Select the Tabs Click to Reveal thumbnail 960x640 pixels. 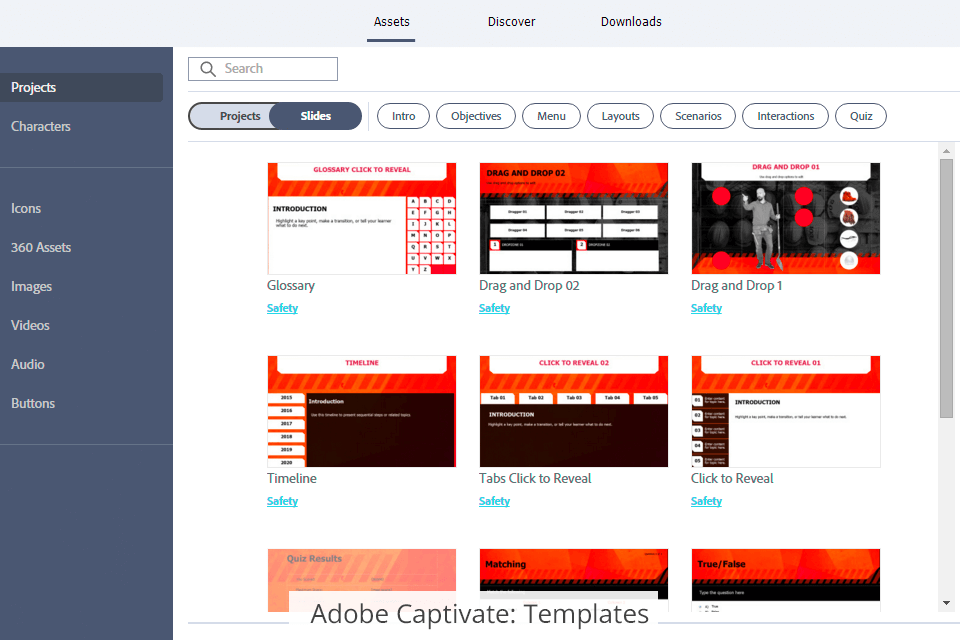point(573,411)
